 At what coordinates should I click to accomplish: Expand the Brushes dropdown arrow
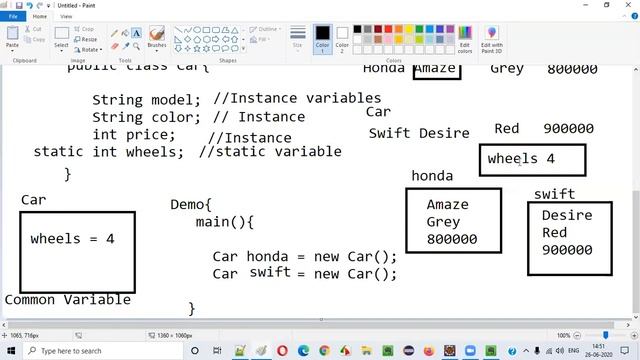pyautogui.click(x=157, y=51)
